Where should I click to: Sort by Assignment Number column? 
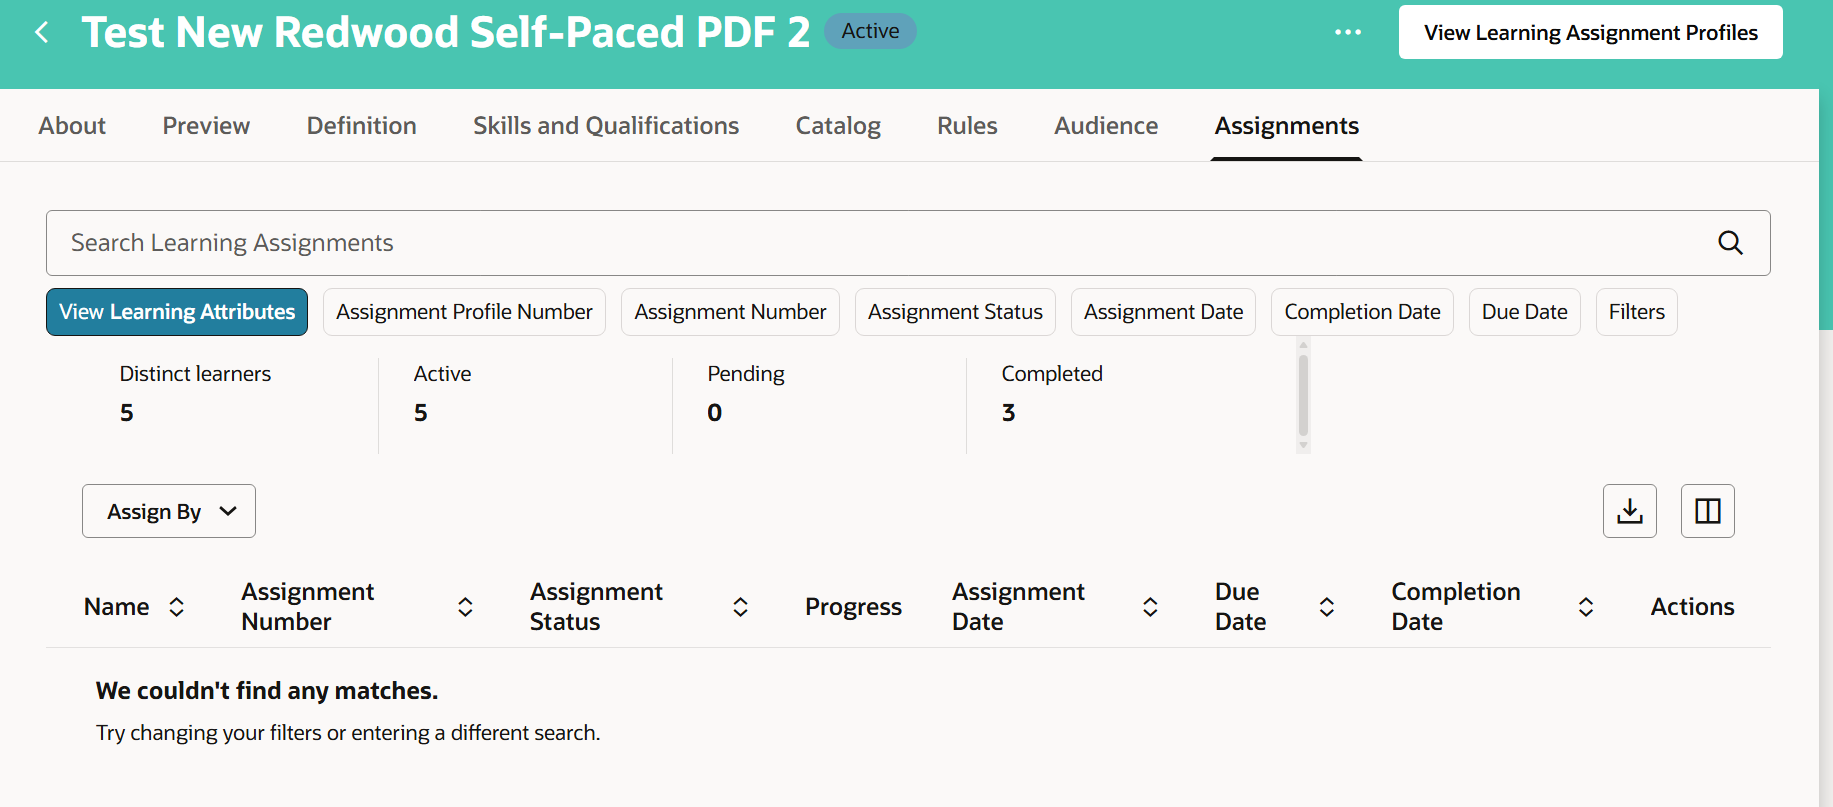tap(465, 607)
